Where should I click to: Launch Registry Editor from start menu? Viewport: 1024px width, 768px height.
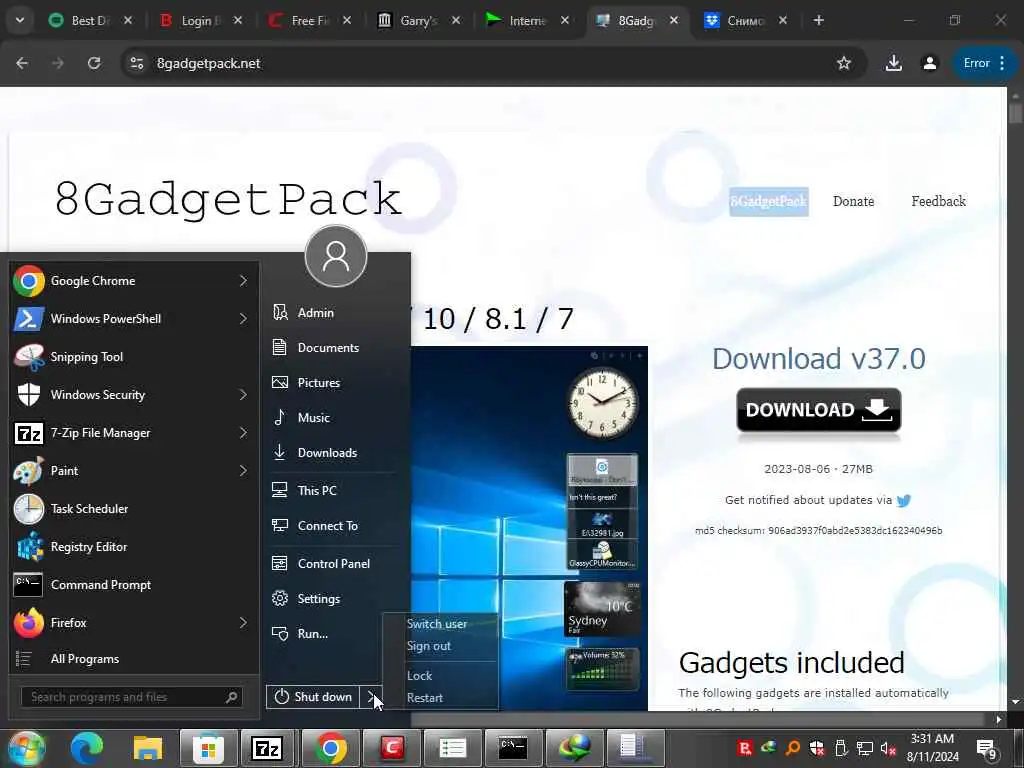(134, 547)
